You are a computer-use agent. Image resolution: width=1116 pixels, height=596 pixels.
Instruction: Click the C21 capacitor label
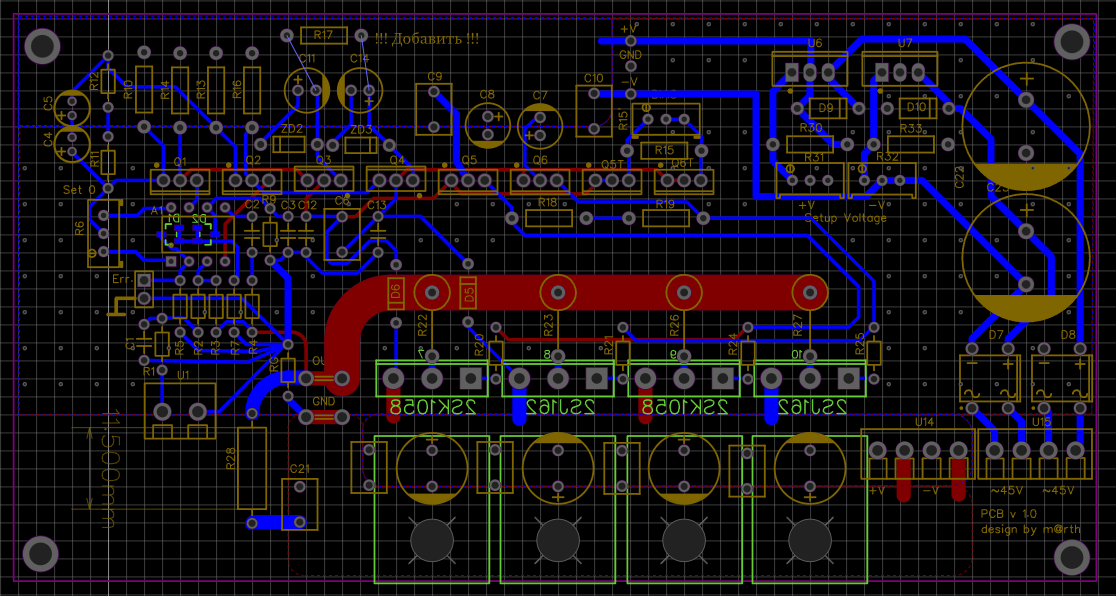click(x=300, y=469)
